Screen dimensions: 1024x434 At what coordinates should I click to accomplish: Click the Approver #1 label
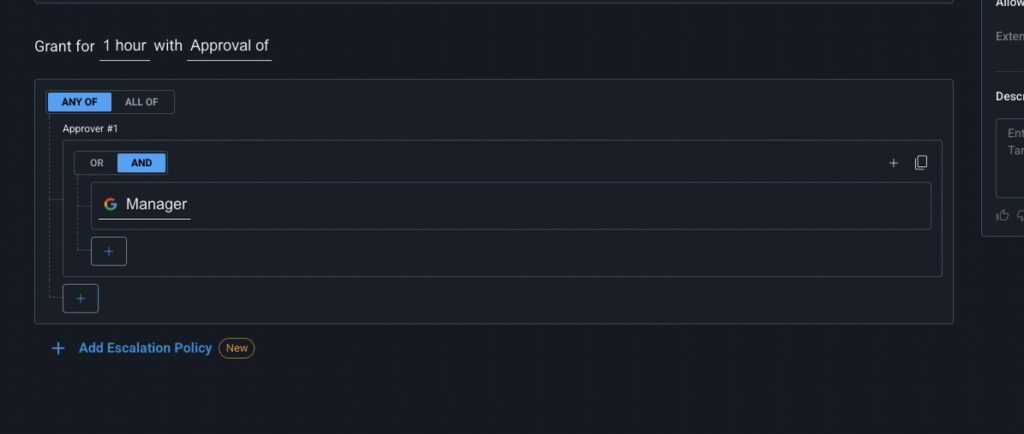click(90, 129)
